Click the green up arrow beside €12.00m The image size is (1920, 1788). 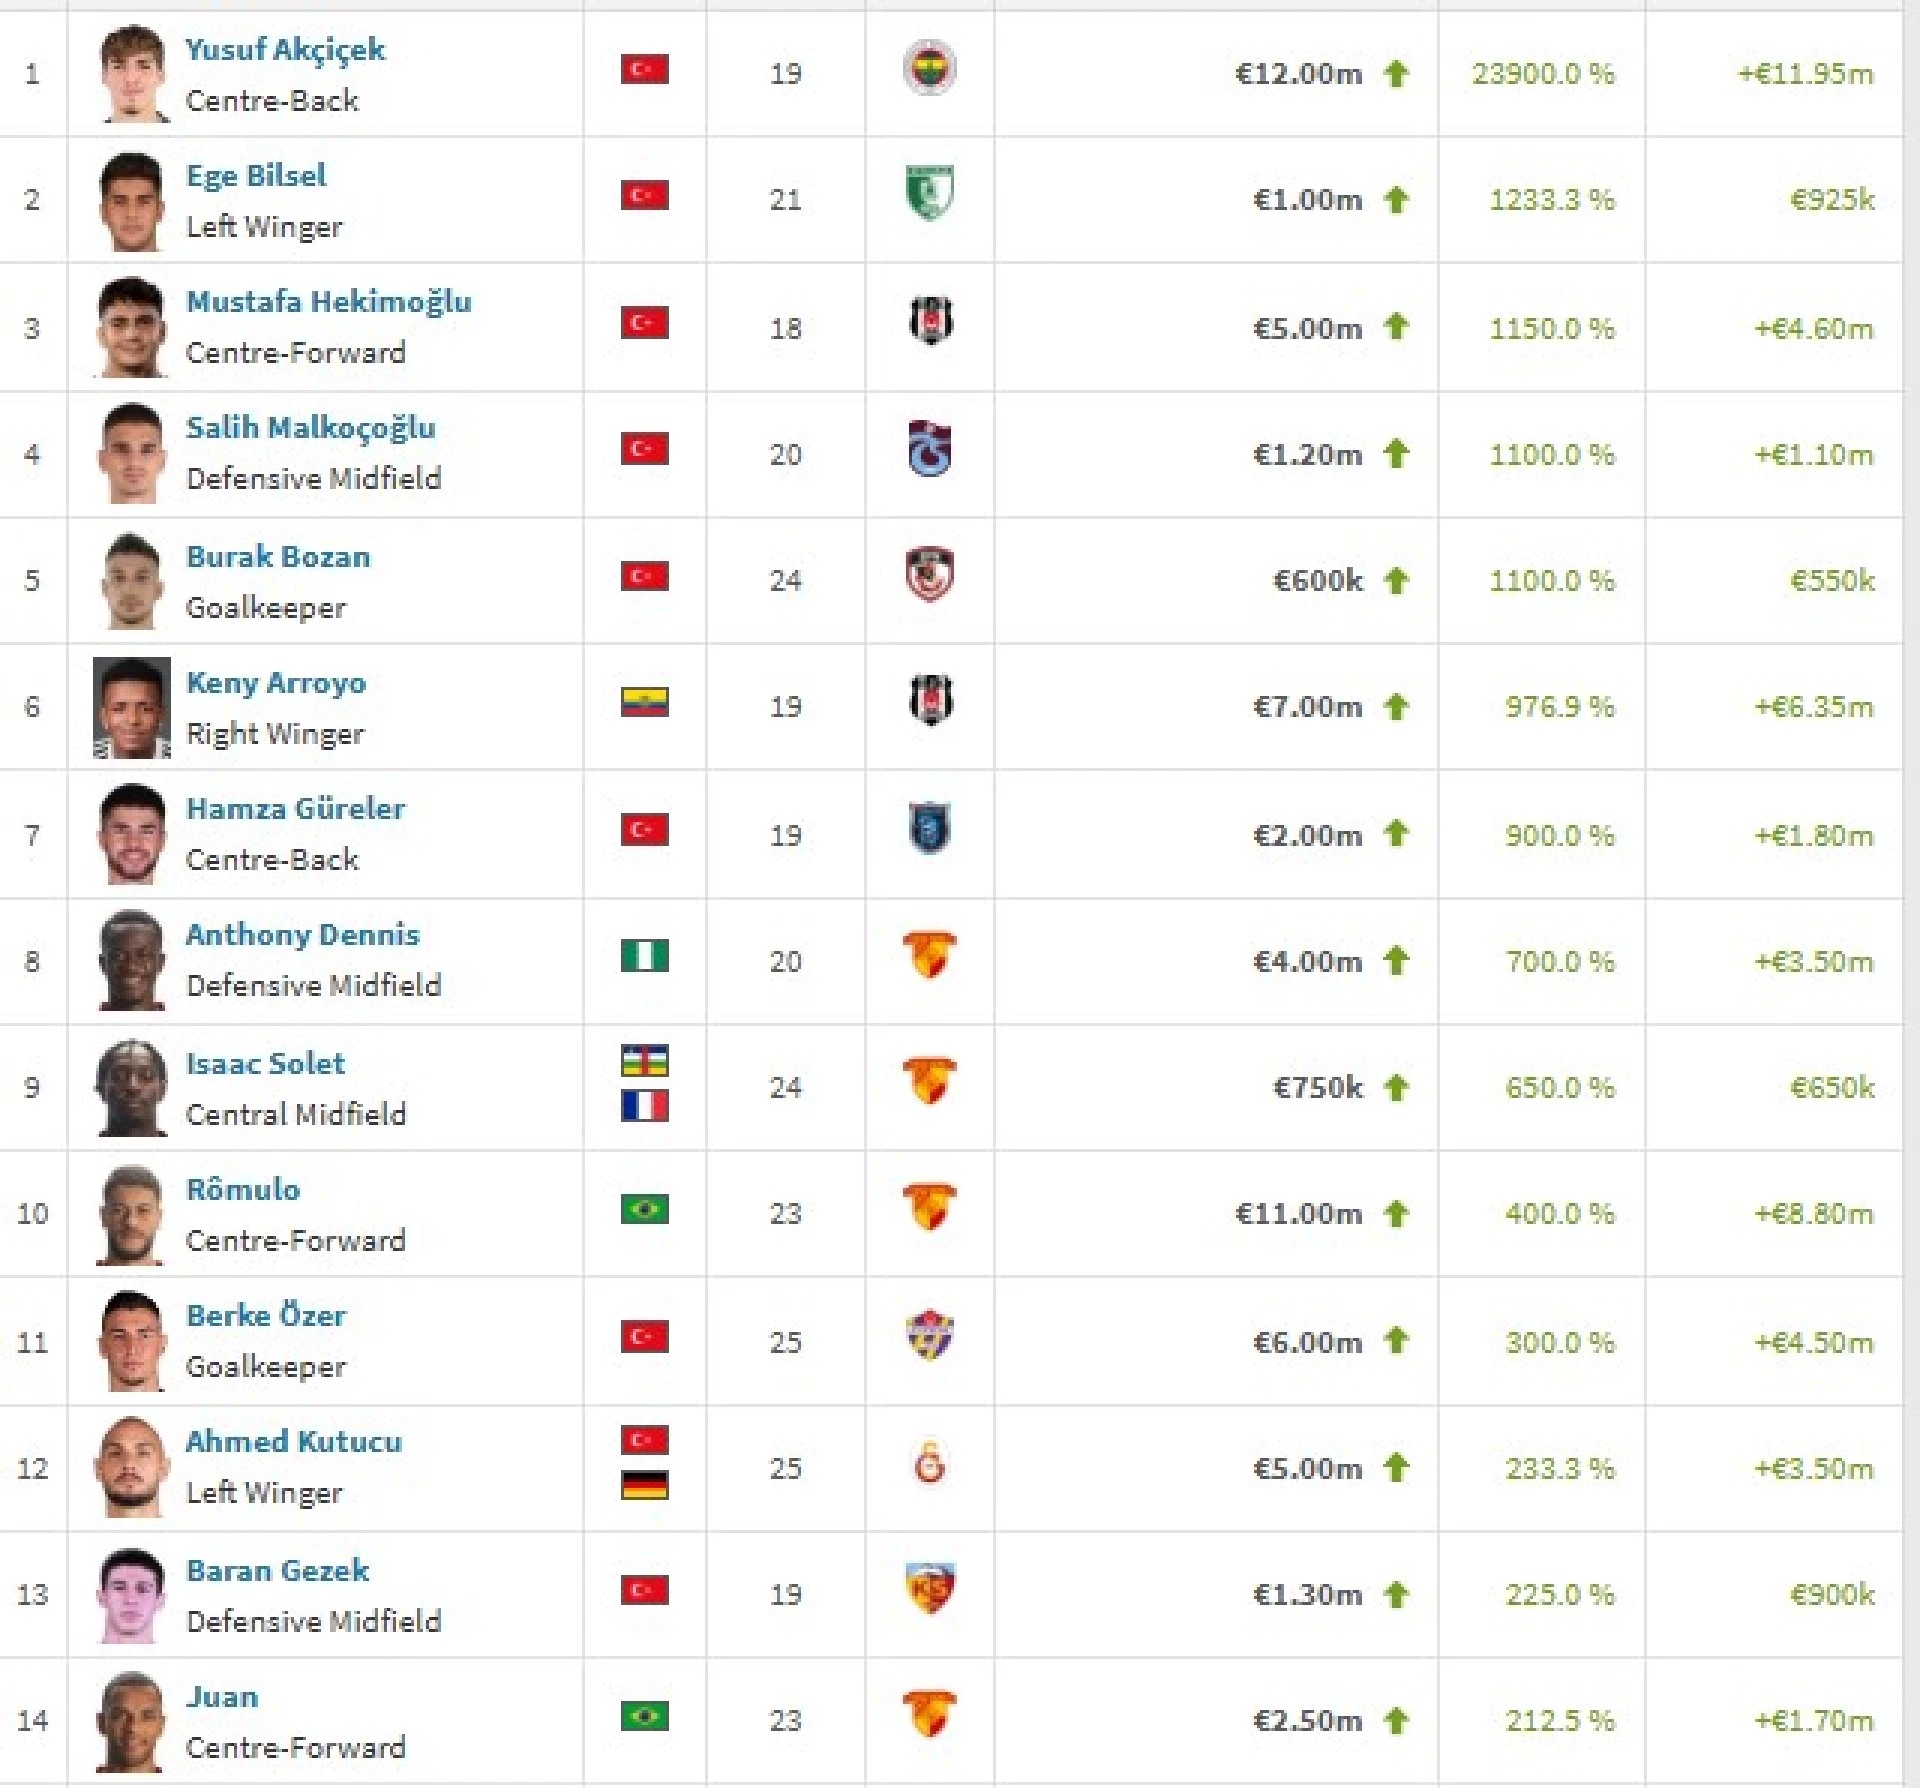pyautogui.click(x=1396, y=73)
